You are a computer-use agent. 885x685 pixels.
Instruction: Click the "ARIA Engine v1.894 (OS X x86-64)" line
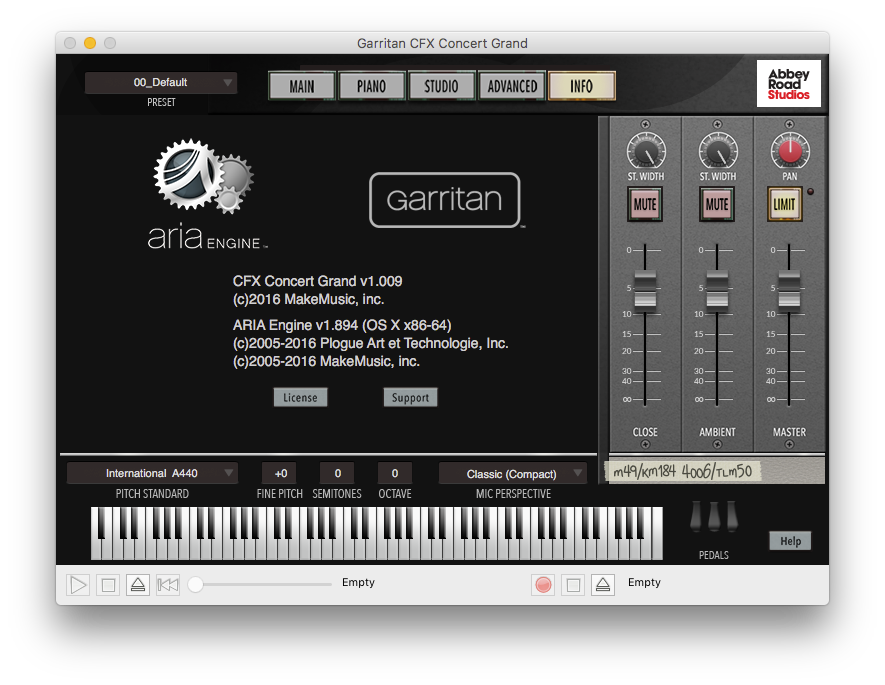coord(342,325)
